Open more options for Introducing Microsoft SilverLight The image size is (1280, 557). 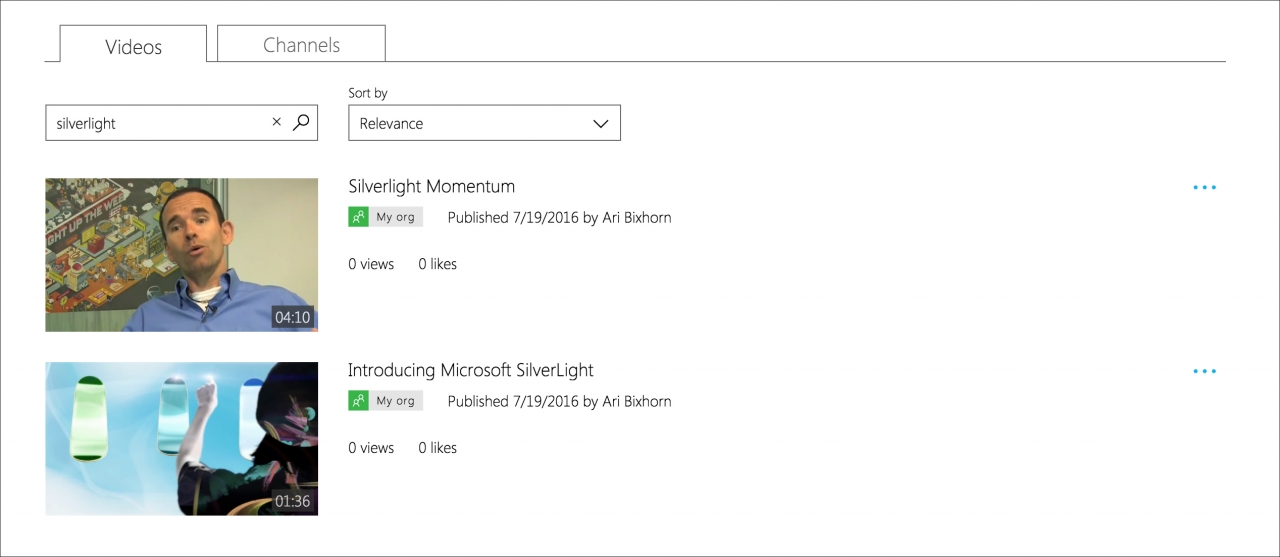pyautogui.click(x=1205, y=371)
